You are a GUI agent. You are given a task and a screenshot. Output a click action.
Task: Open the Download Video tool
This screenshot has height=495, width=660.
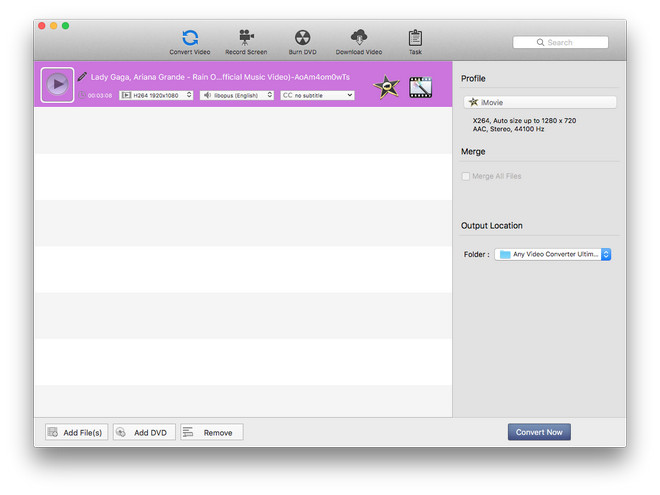point(359,42)
